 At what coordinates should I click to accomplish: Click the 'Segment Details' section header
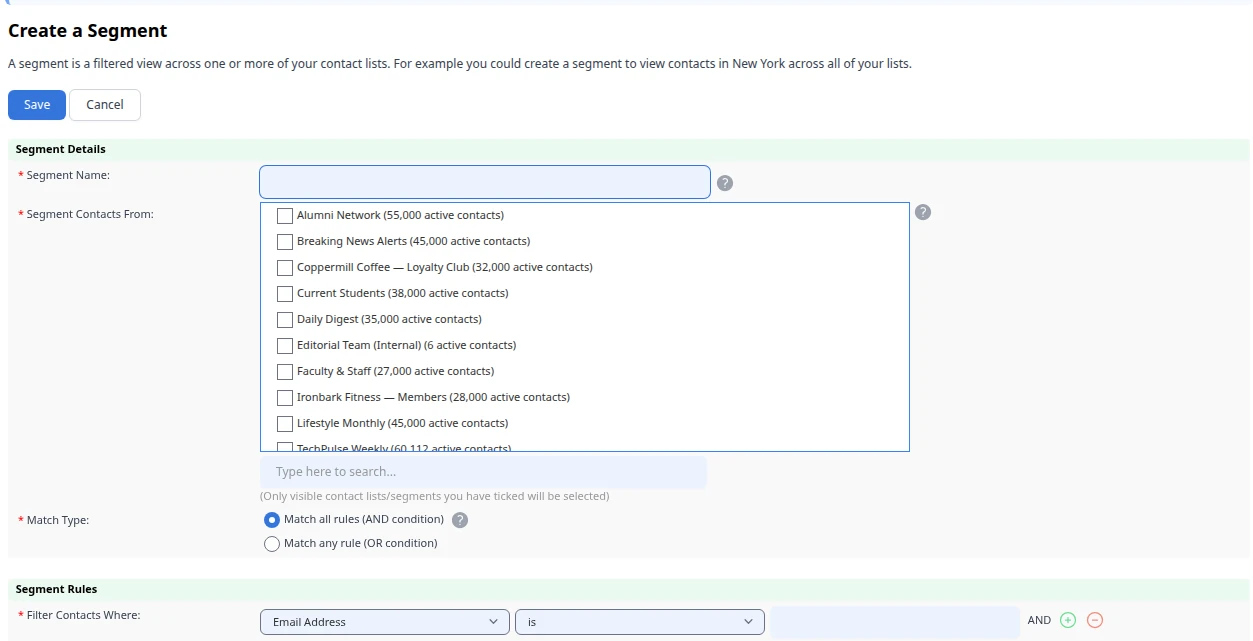(61, 150)
